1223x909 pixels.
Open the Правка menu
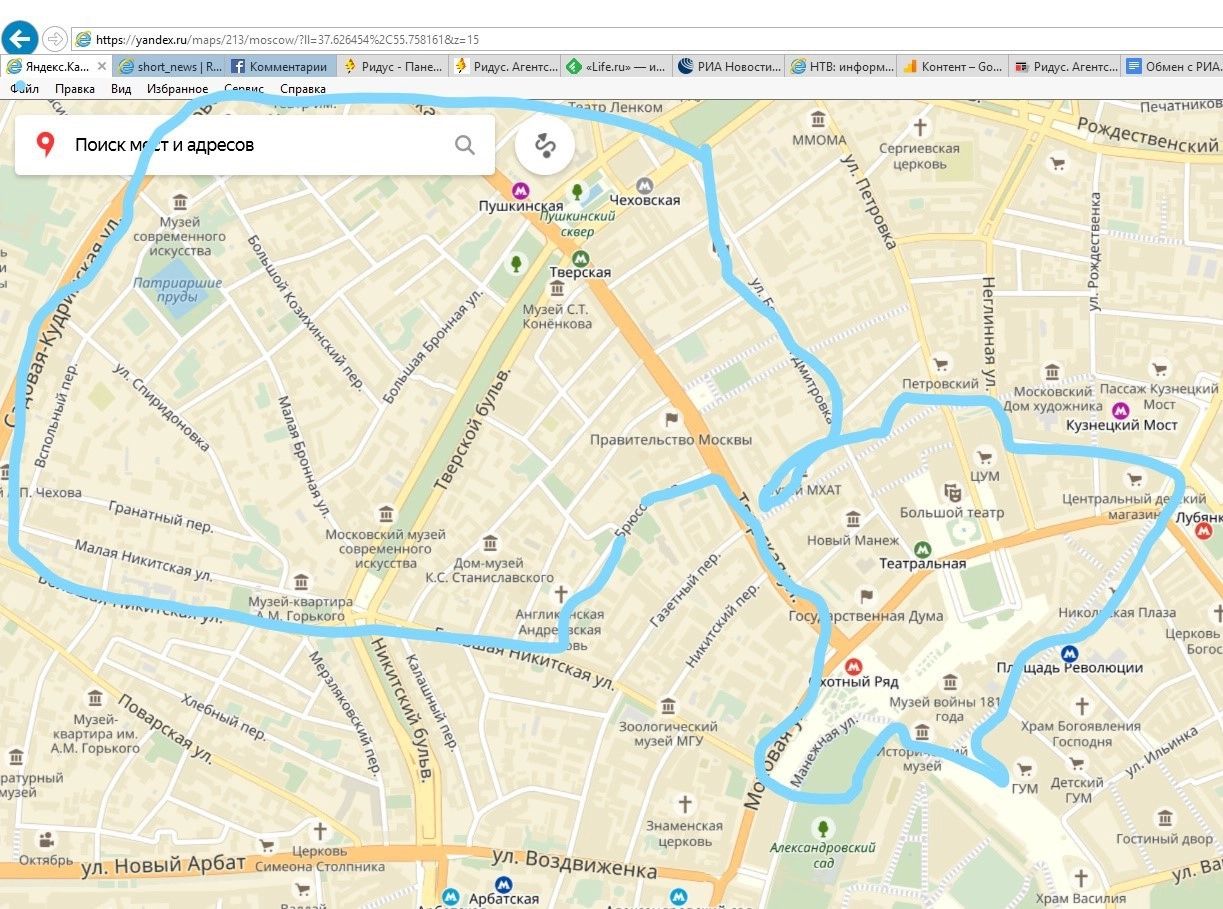point(75,89)
